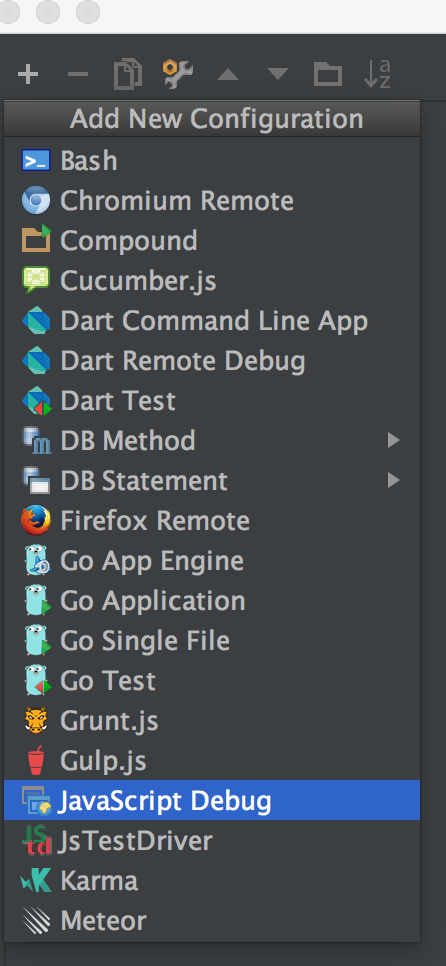Open the DB Method entry

tap(212, 440)
